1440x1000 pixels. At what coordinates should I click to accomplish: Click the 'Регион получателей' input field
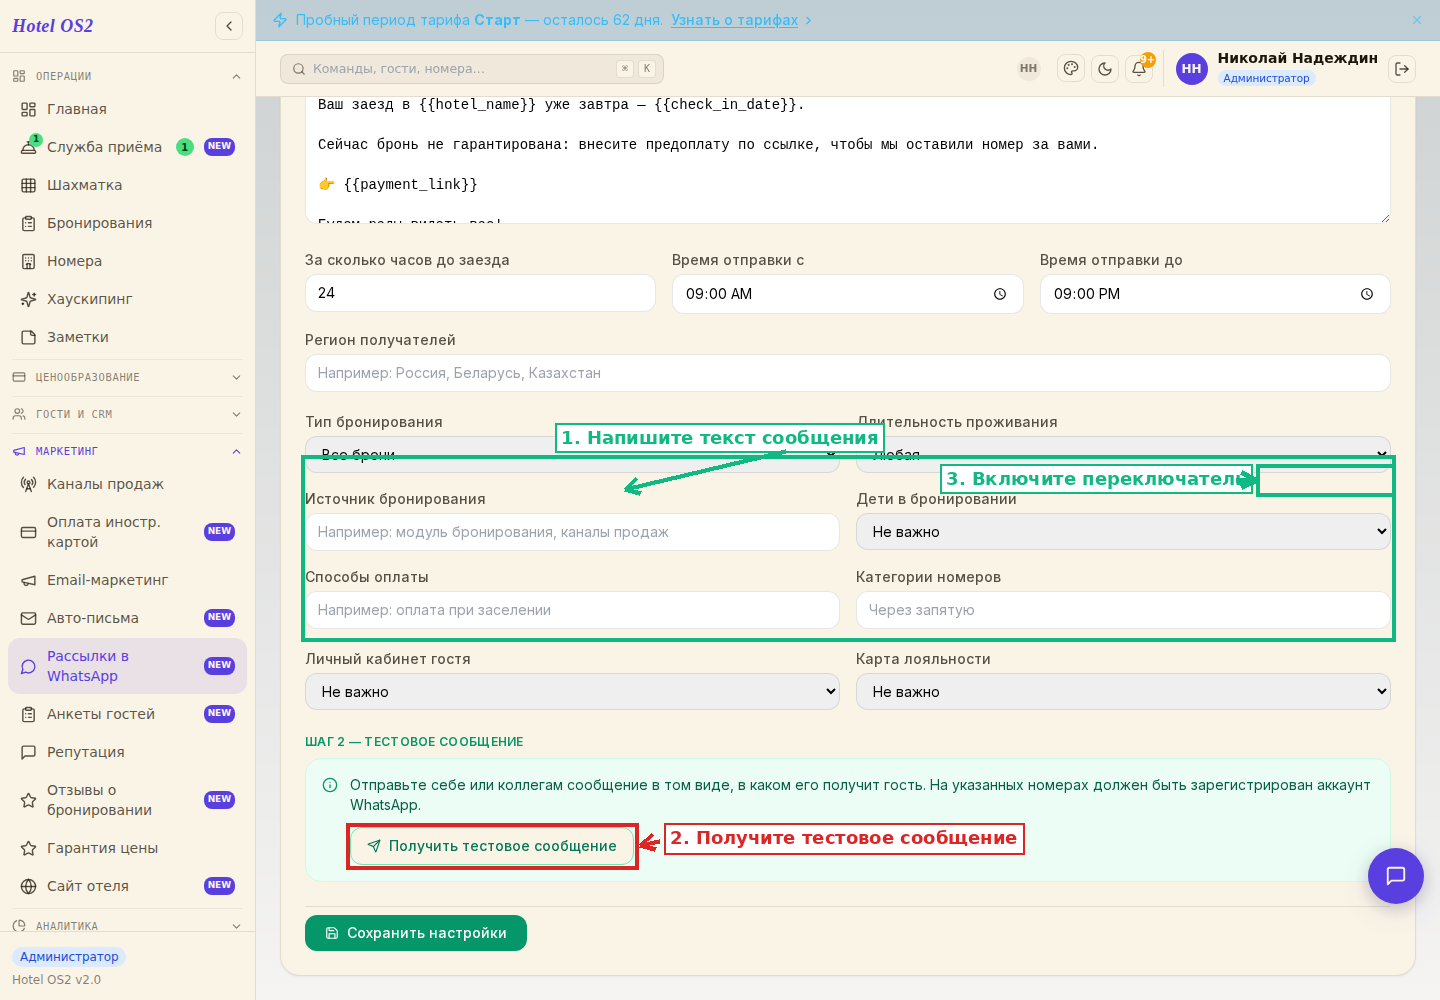[848, 373]
